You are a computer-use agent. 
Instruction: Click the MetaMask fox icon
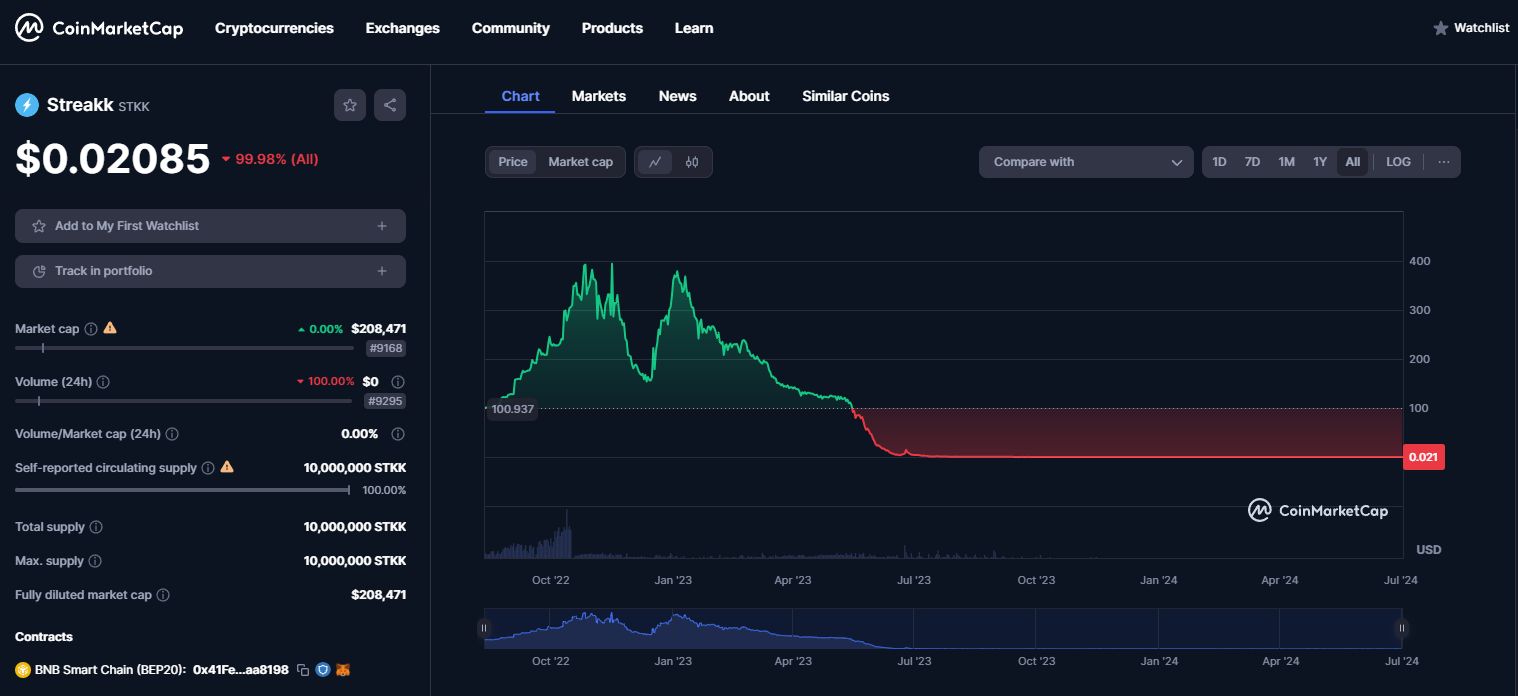tap(343, 670)
